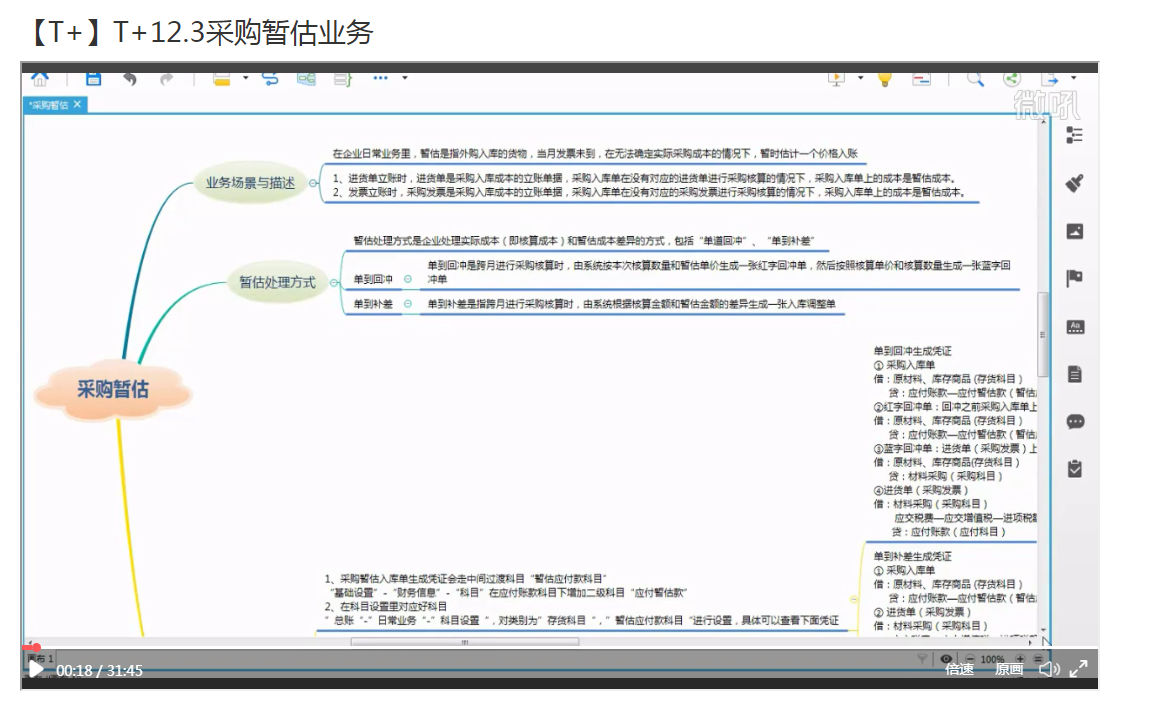The height and width of the screenshot is (711, 1160).
Task: Open the Notes panel in sidebar
Action: pyautogui.click(x=1075, y=374)
